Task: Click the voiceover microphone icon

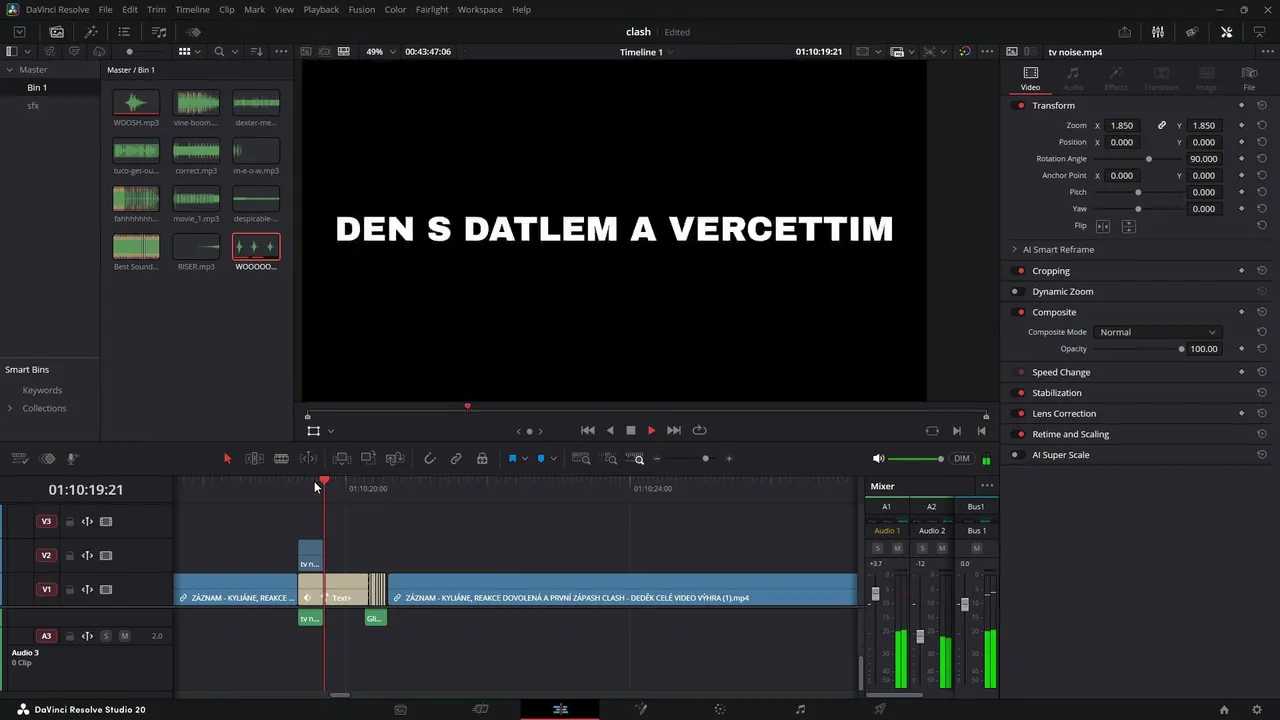Action: pos(73,458)
